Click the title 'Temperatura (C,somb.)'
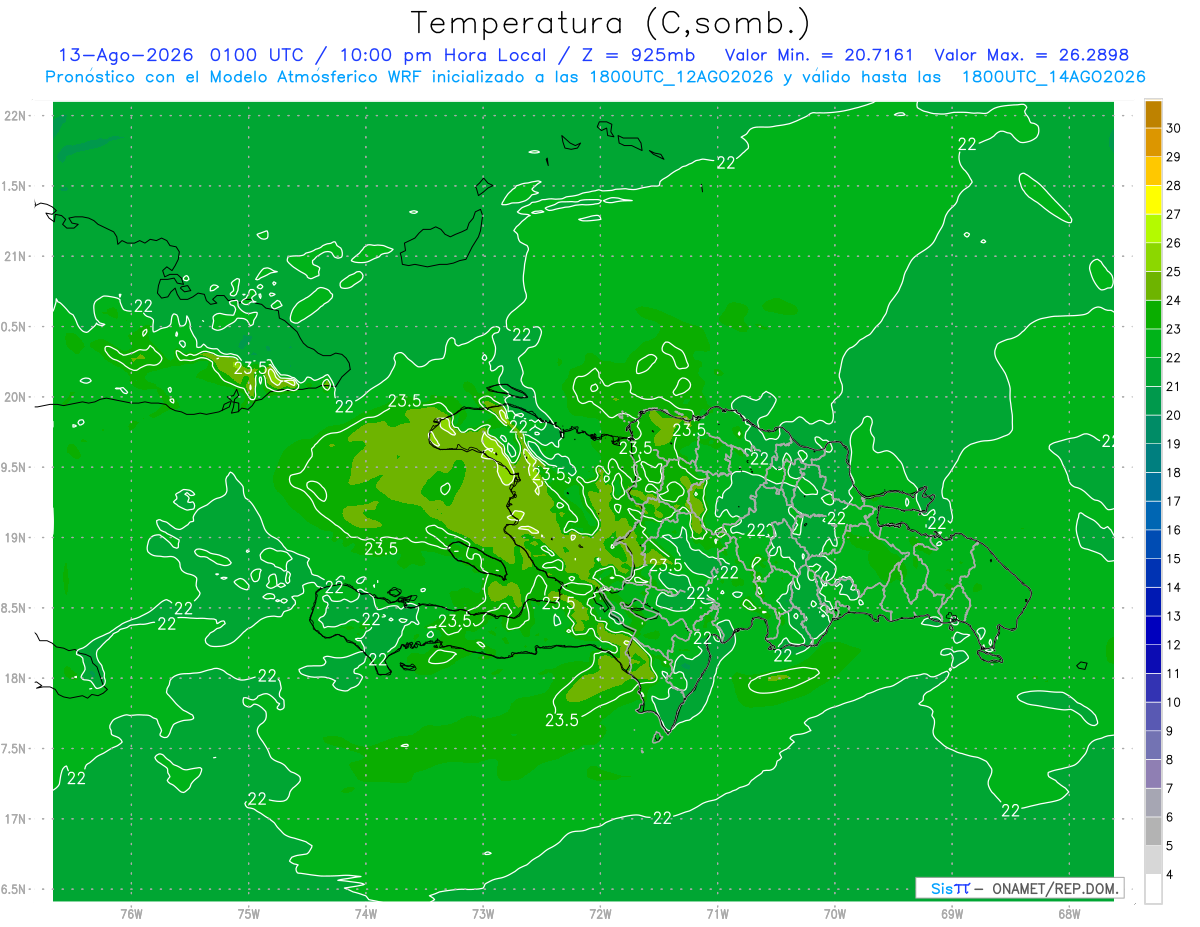Screen dimensions: 1200x927 coord(611,23)
